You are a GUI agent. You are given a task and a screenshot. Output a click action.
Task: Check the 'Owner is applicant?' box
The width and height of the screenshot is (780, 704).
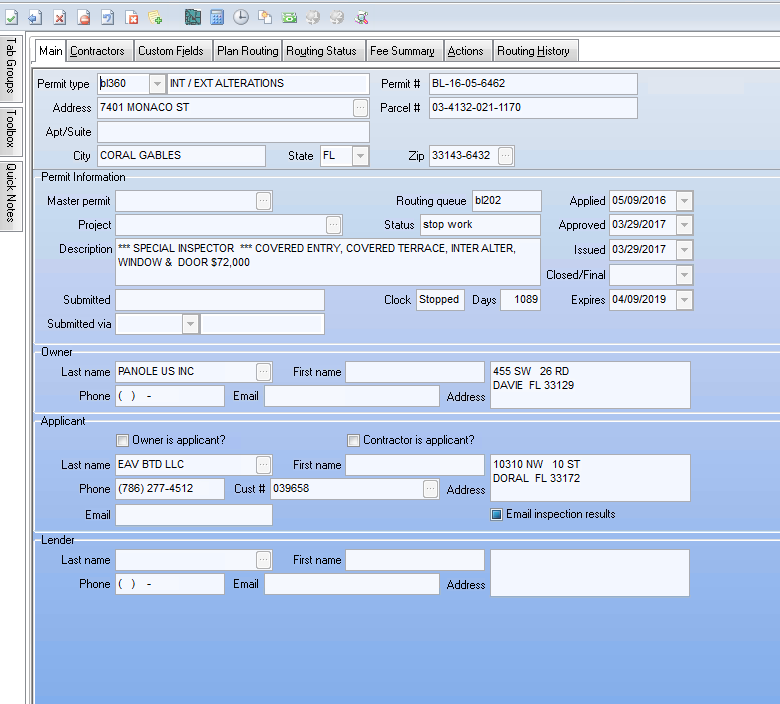point(123,440)
